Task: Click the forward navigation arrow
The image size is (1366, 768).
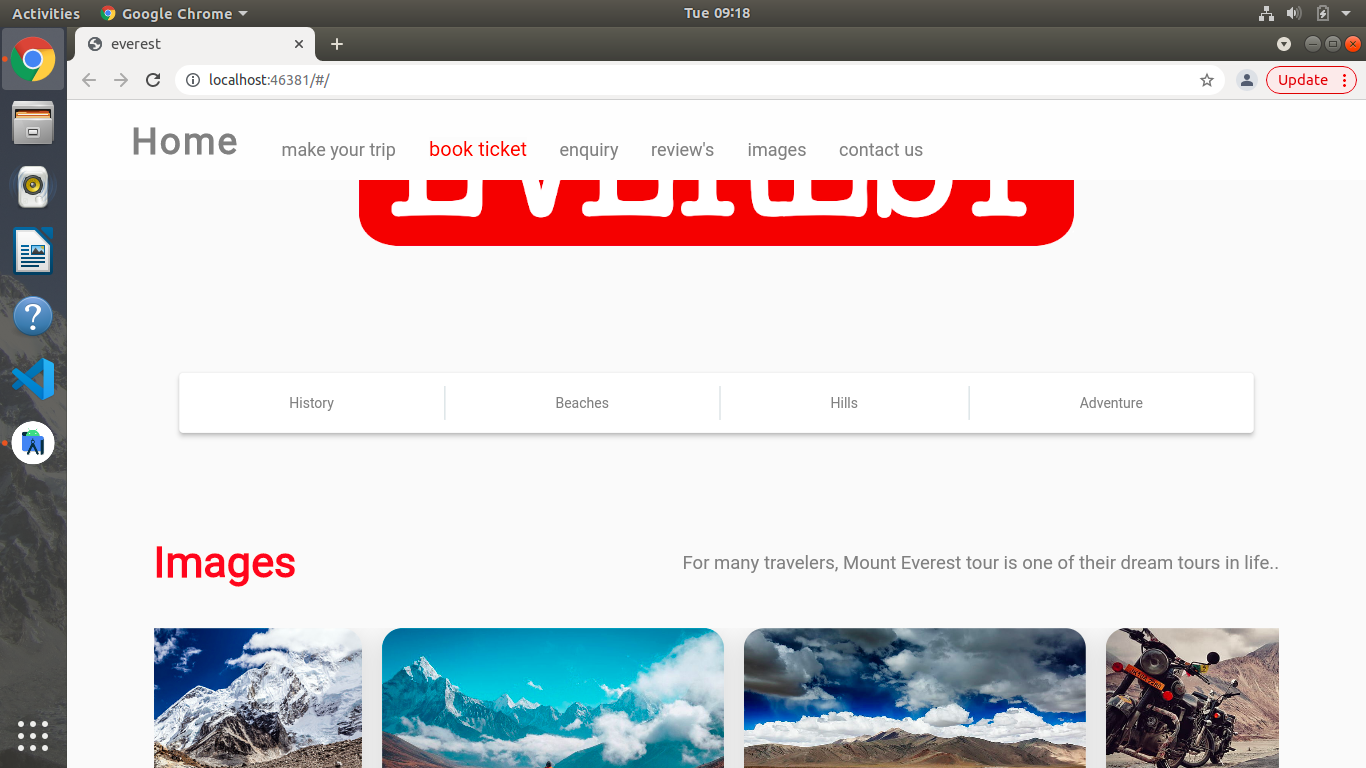Action: (x=120, y=80)
